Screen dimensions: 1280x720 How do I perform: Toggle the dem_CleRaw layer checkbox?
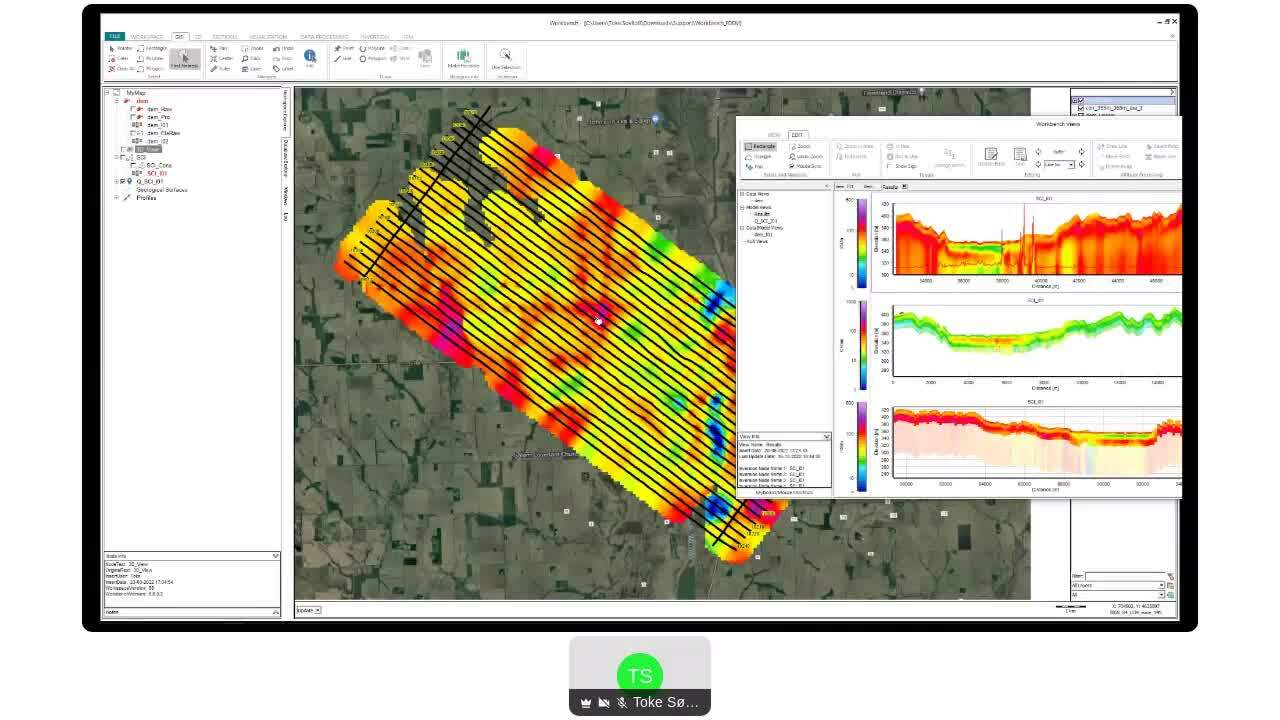(x=133, y=133)
